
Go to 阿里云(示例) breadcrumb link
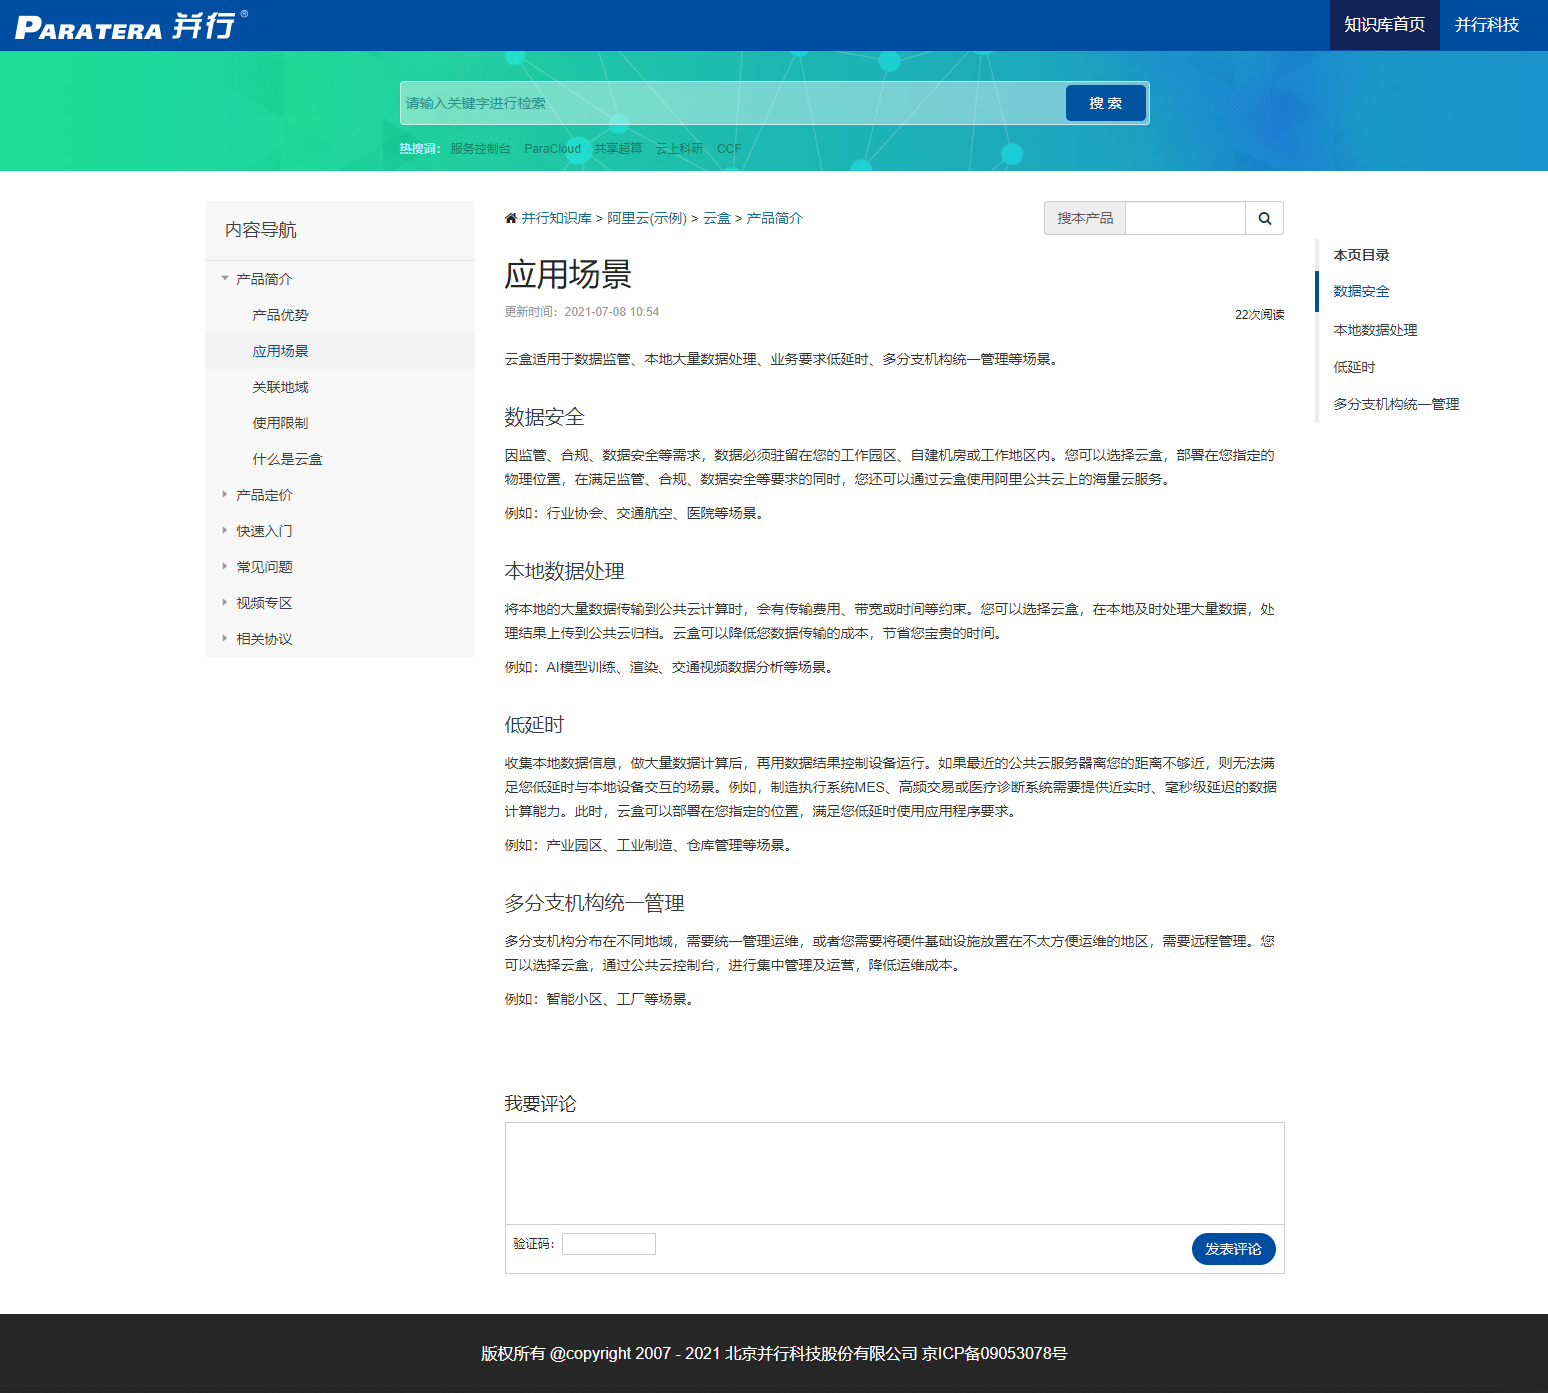647,218
